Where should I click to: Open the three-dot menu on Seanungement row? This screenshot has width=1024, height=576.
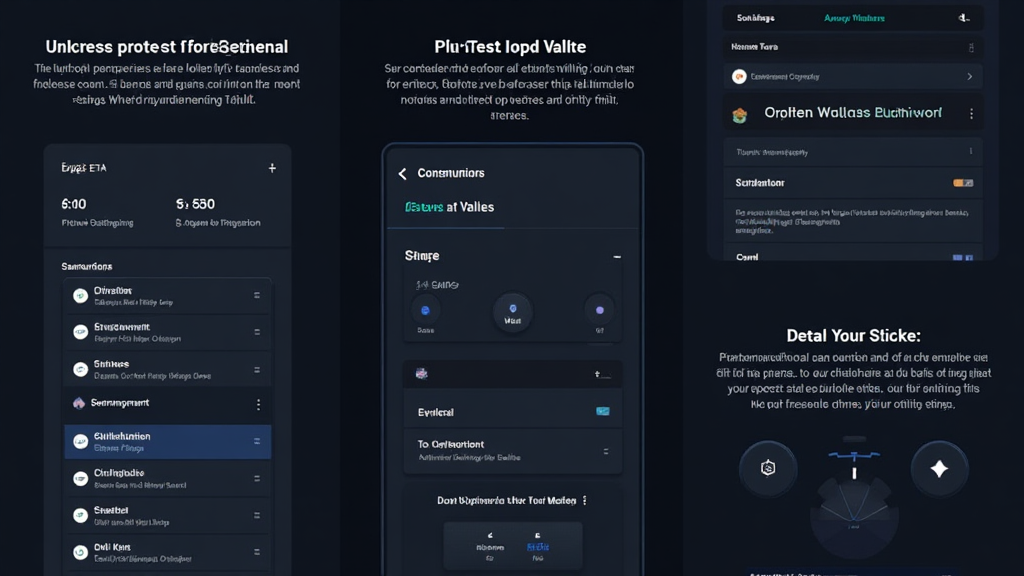(x=258, y=404)
